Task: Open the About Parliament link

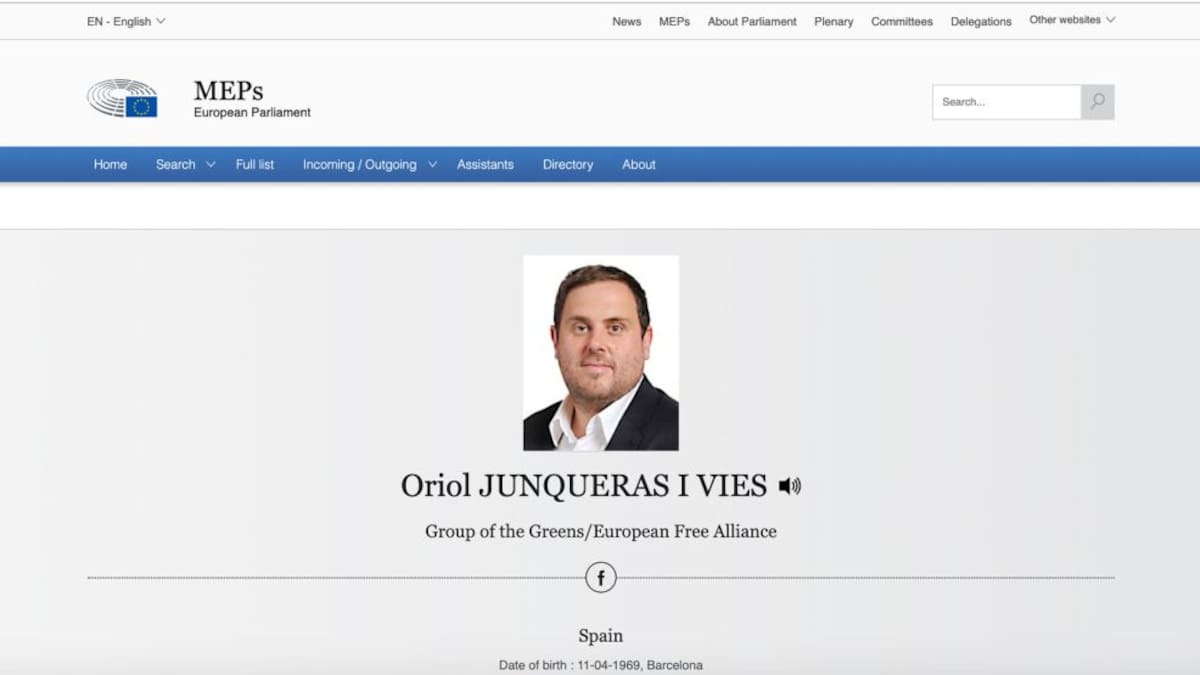Action: pos(752,21)
